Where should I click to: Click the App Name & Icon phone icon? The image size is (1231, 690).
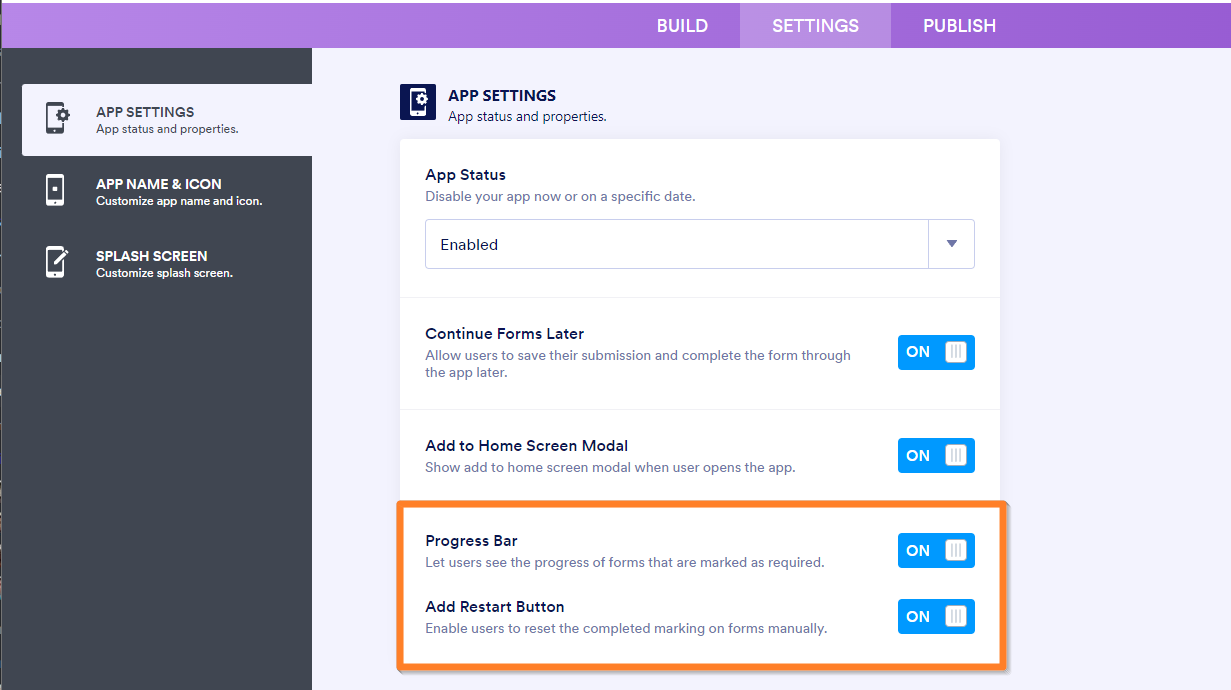[x=56, y=191]
